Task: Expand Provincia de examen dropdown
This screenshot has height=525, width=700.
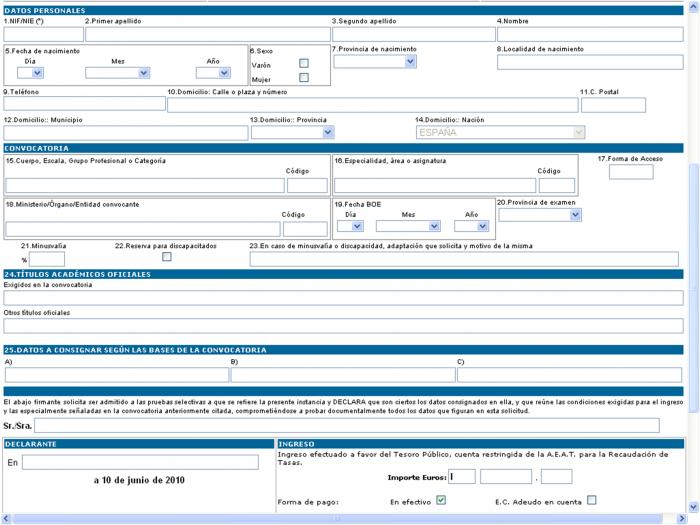Action: click(540, 215)
